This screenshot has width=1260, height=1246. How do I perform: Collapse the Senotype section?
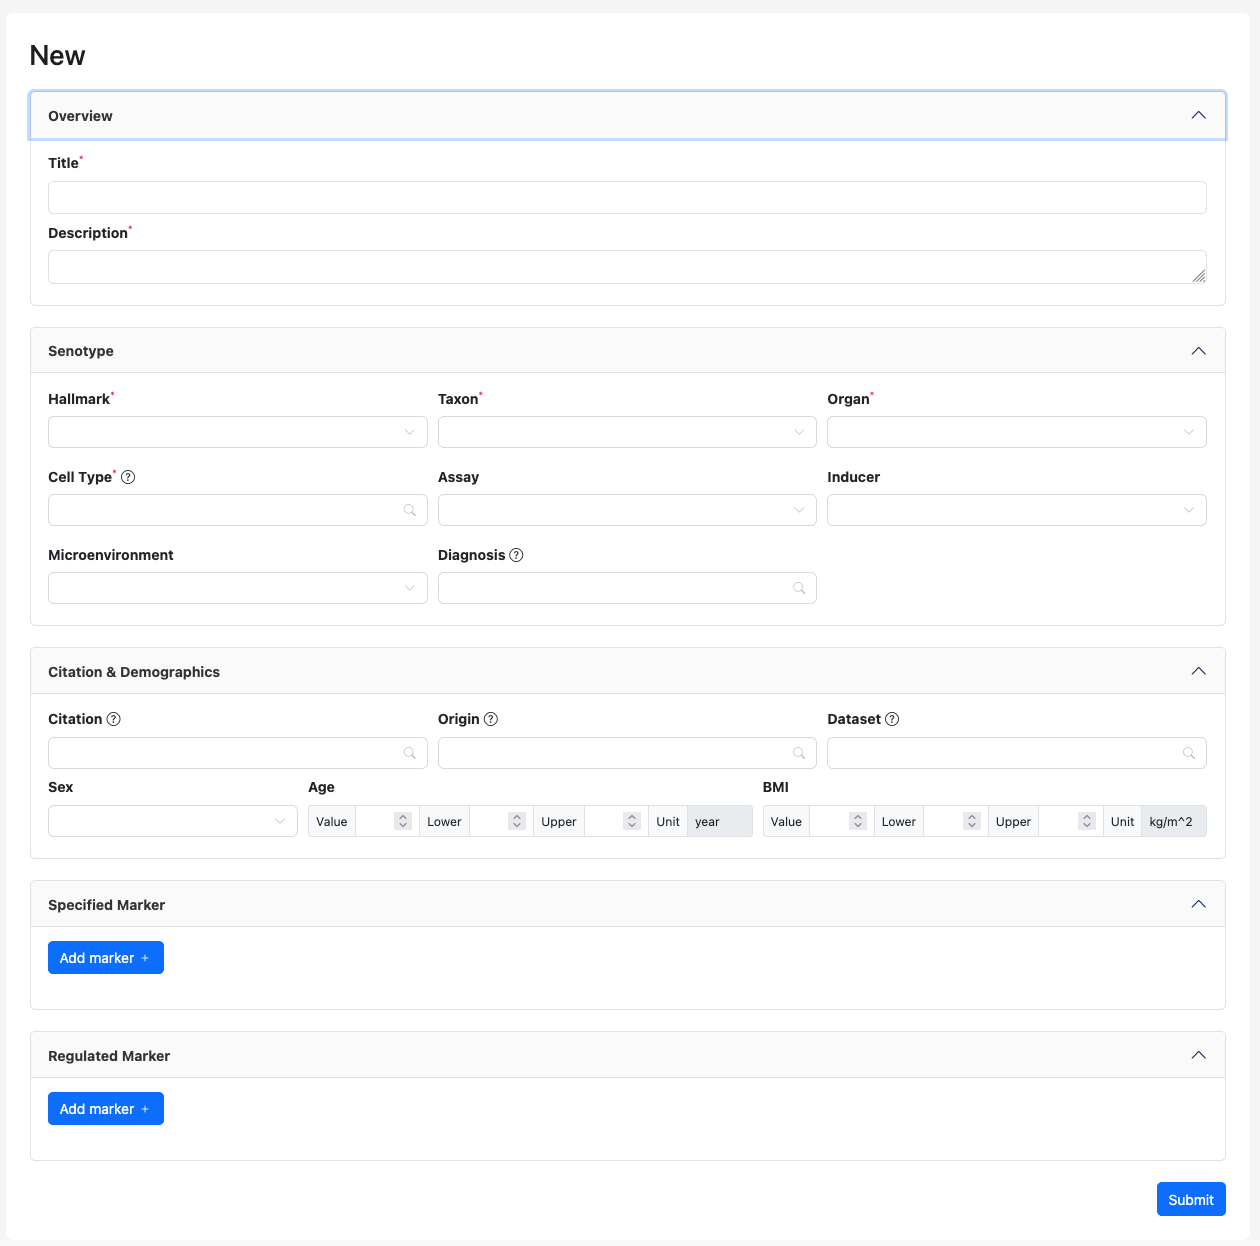coord(1199,351)
